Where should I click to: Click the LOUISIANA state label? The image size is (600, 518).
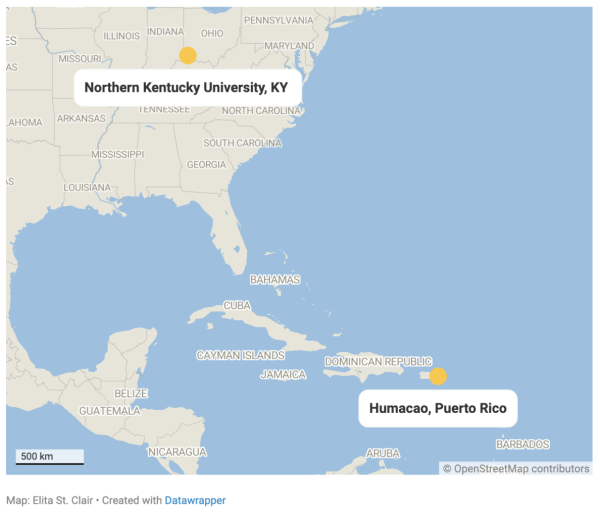(87, 187)
